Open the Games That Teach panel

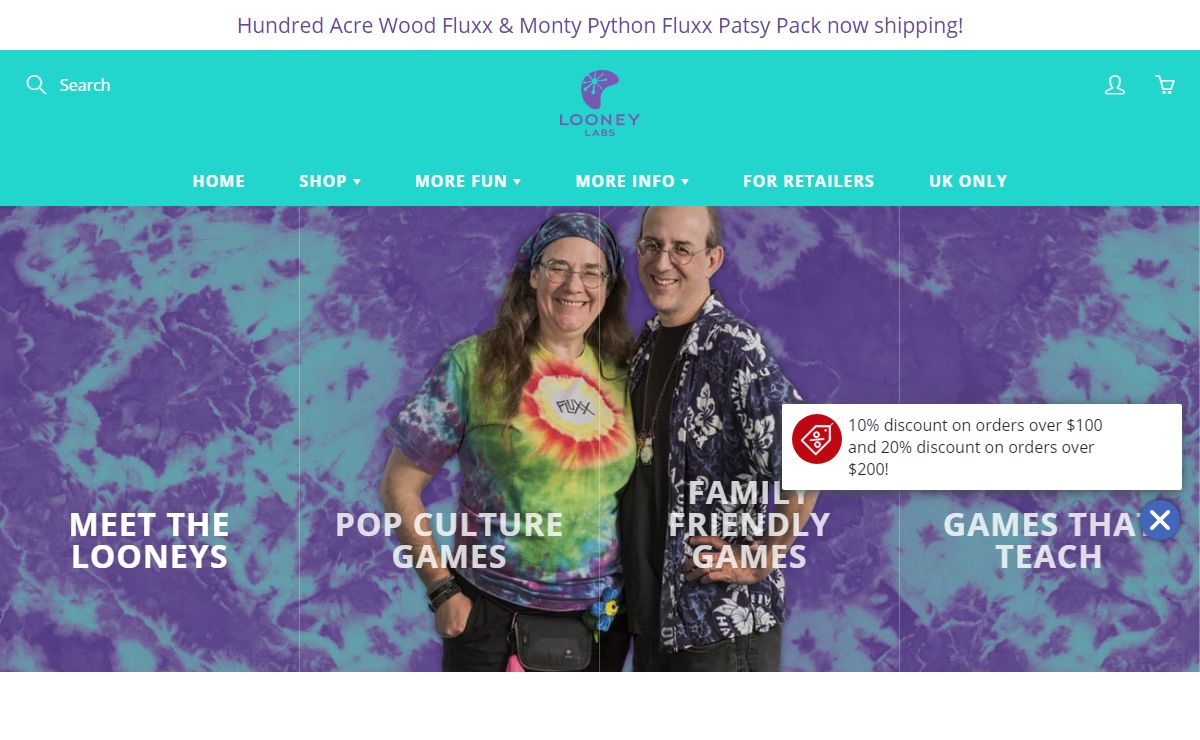[1050, 439]
